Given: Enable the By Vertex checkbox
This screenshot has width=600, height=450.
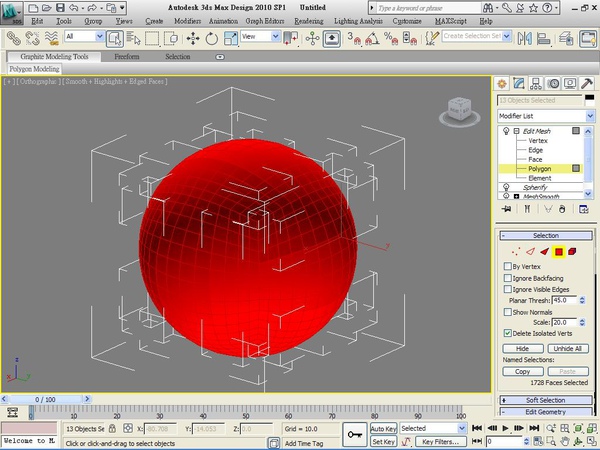Looking at the screenshot, I should [507, 266].
